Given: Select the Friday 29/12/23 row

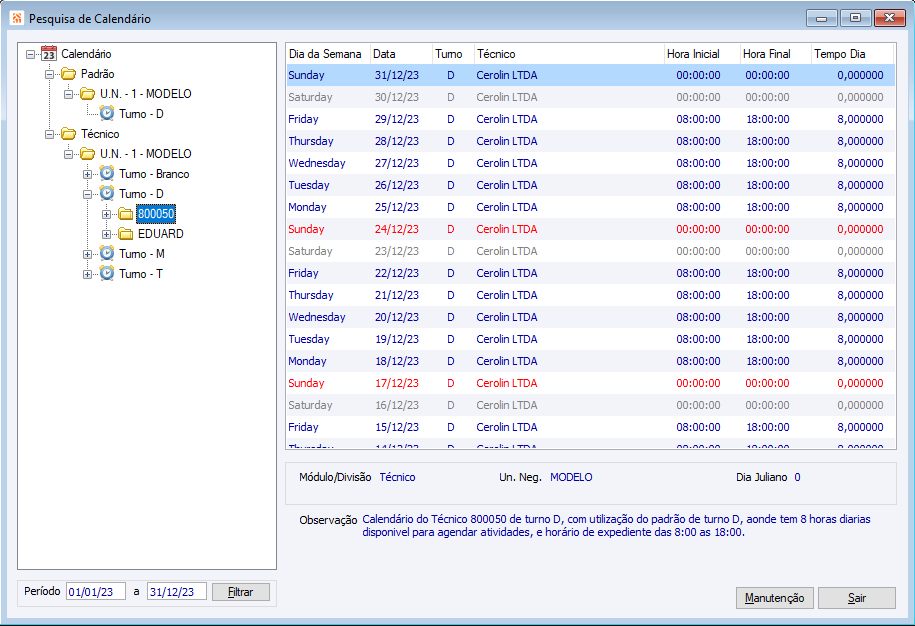Looking at the screenshot, I should 591,119.
